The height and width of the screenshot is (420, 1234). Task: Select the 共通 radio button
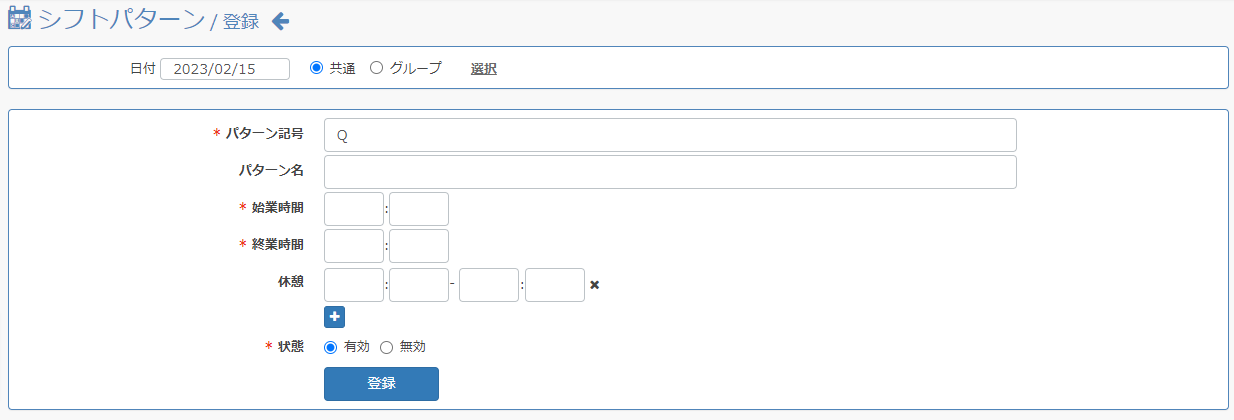coord(316,68)
